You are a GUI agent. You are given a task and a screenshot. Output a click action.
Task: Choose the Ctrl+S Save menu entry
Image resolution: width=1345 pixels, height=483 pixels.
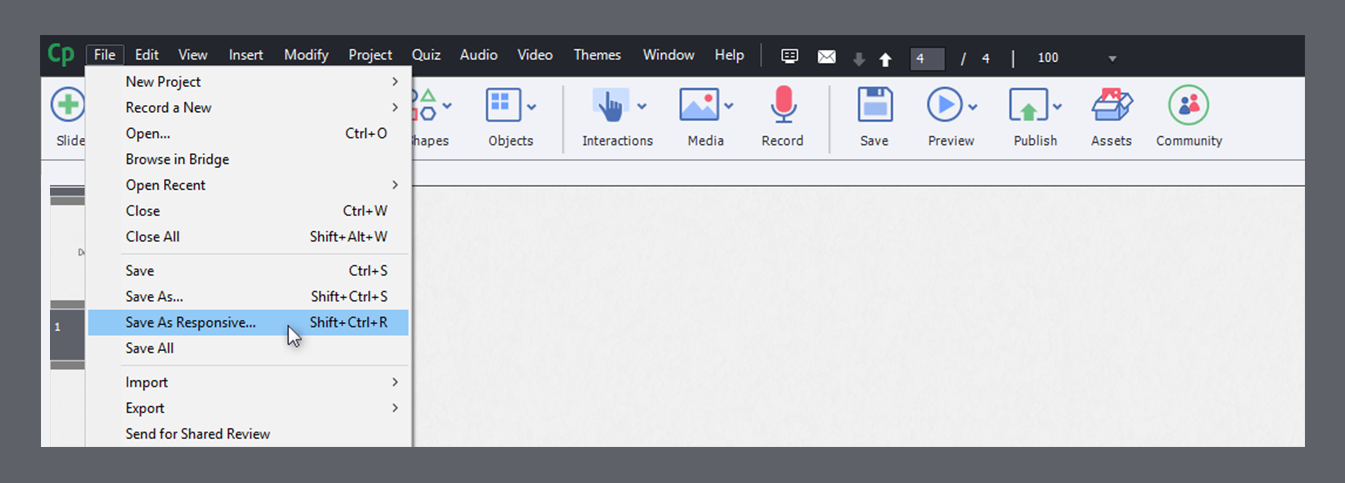tap(248, 271)
